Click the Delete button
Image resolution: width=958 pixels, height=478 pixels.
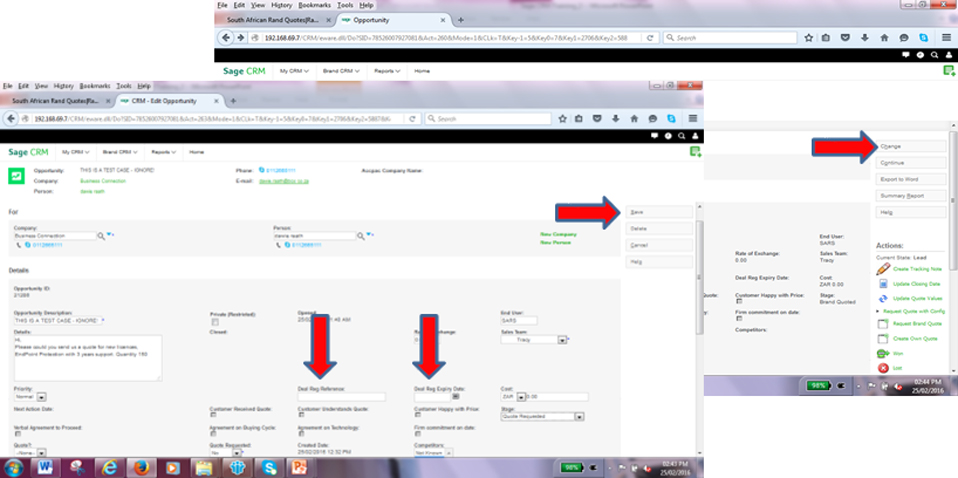(x=659, y=228)
